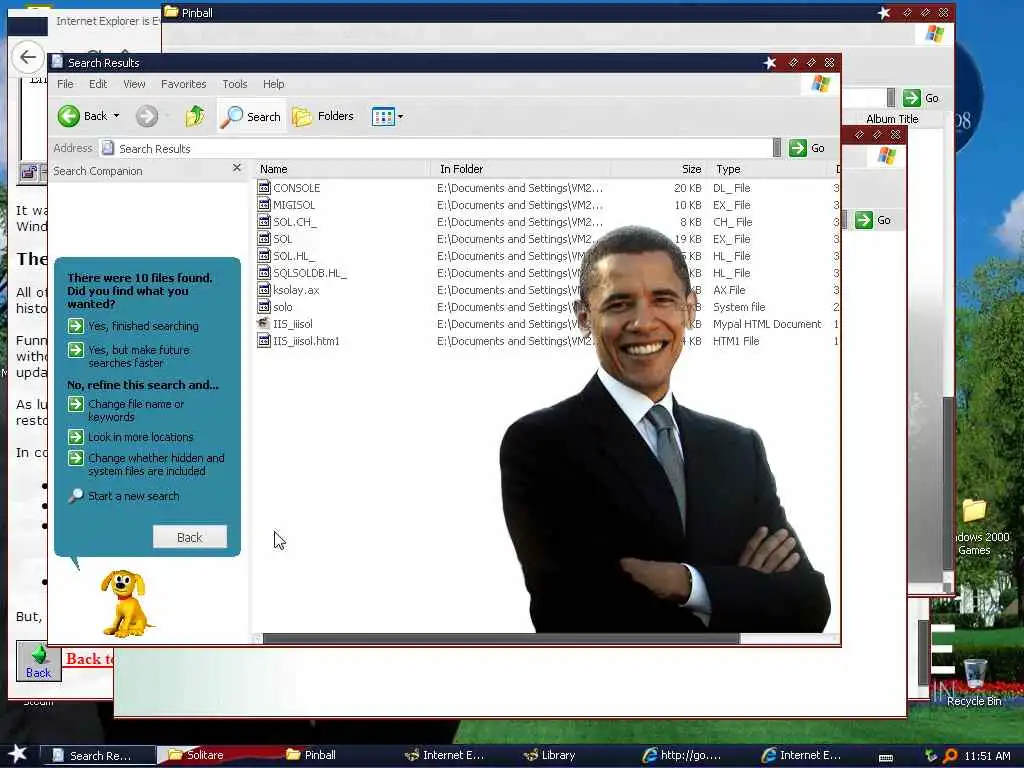
Task: Click the Rover search dog character
Action: tap(125, 603)
